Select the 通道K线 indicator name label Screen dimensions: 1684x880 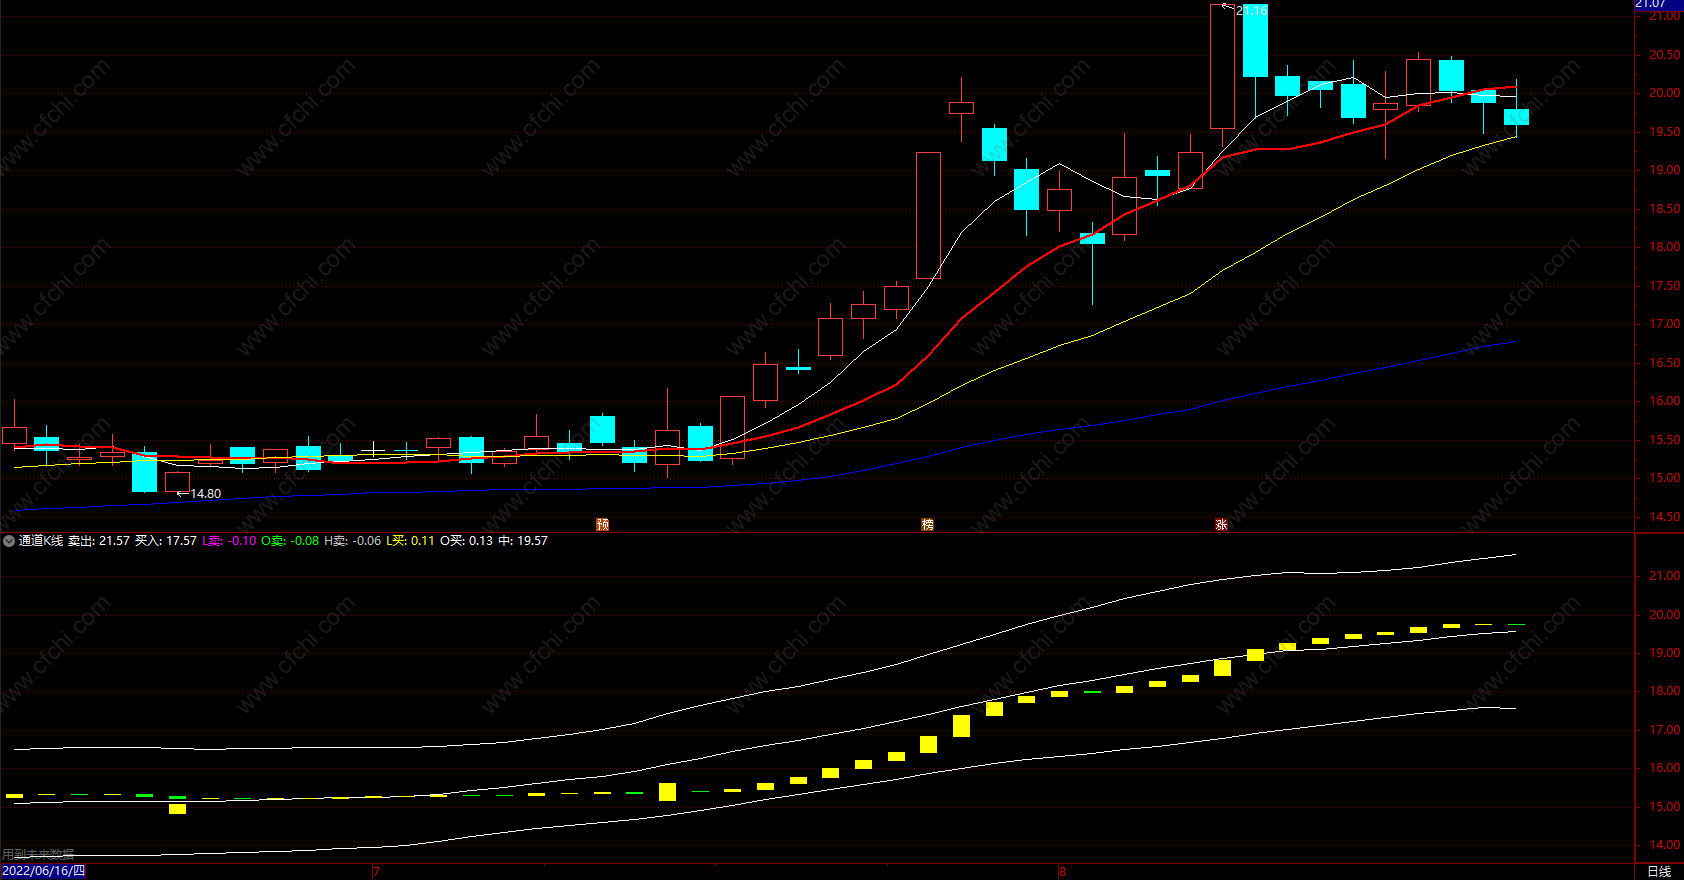41,541
